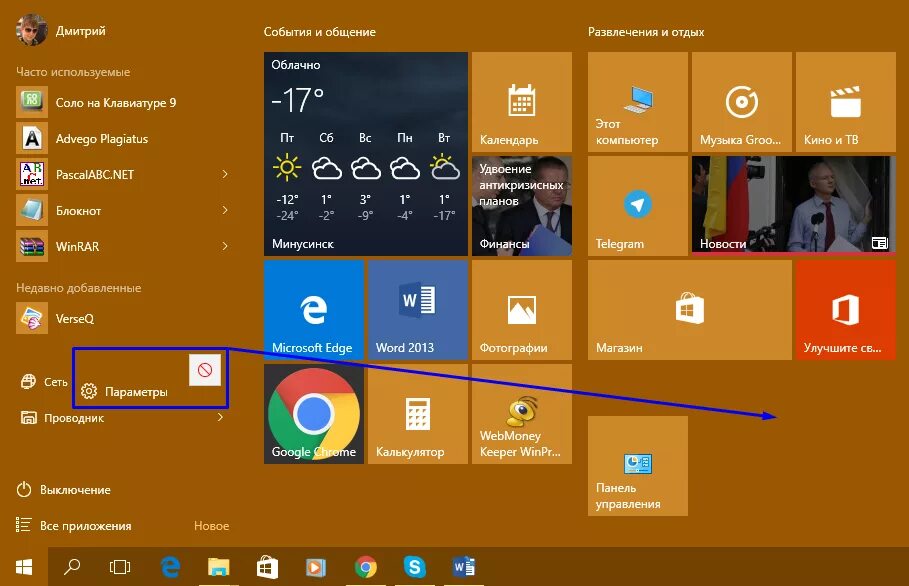909x586 pixels.
Task: Open the Магазин store tile
Action: [x=690, y=310]
